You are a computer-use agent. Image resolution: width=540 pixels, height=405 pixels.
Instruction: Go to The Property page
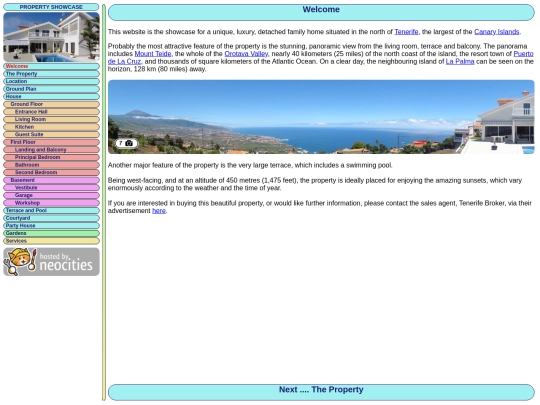[51, 74]
